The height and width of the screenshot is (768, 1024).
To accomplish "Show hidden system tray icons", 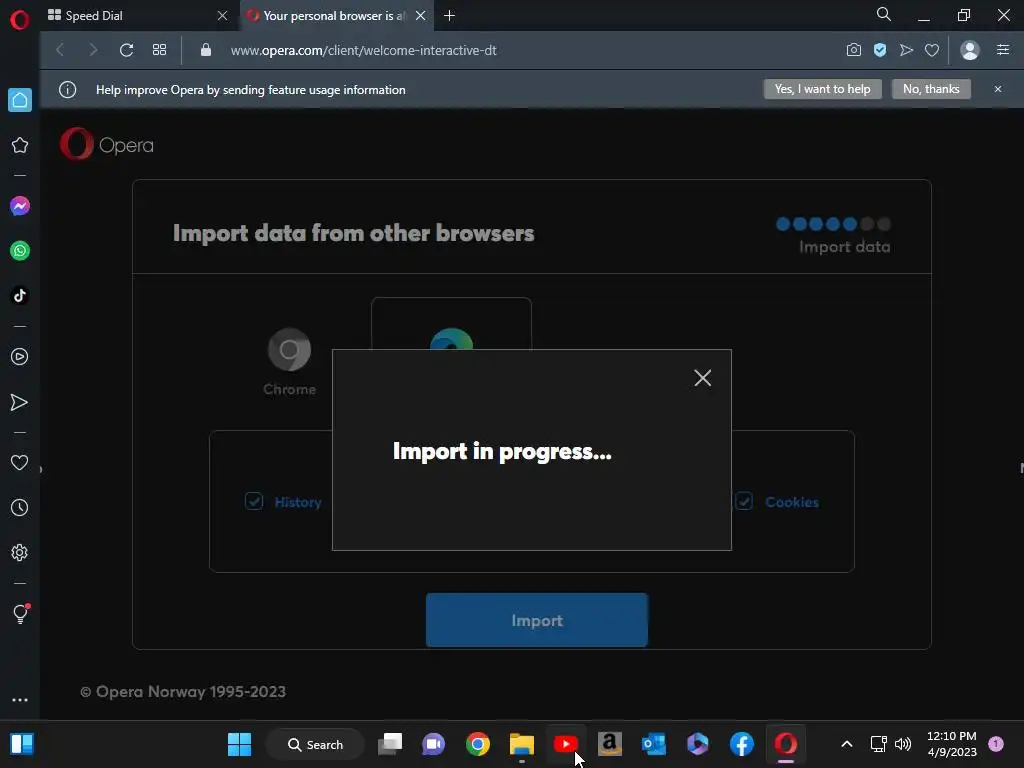I will click(846, 744).
